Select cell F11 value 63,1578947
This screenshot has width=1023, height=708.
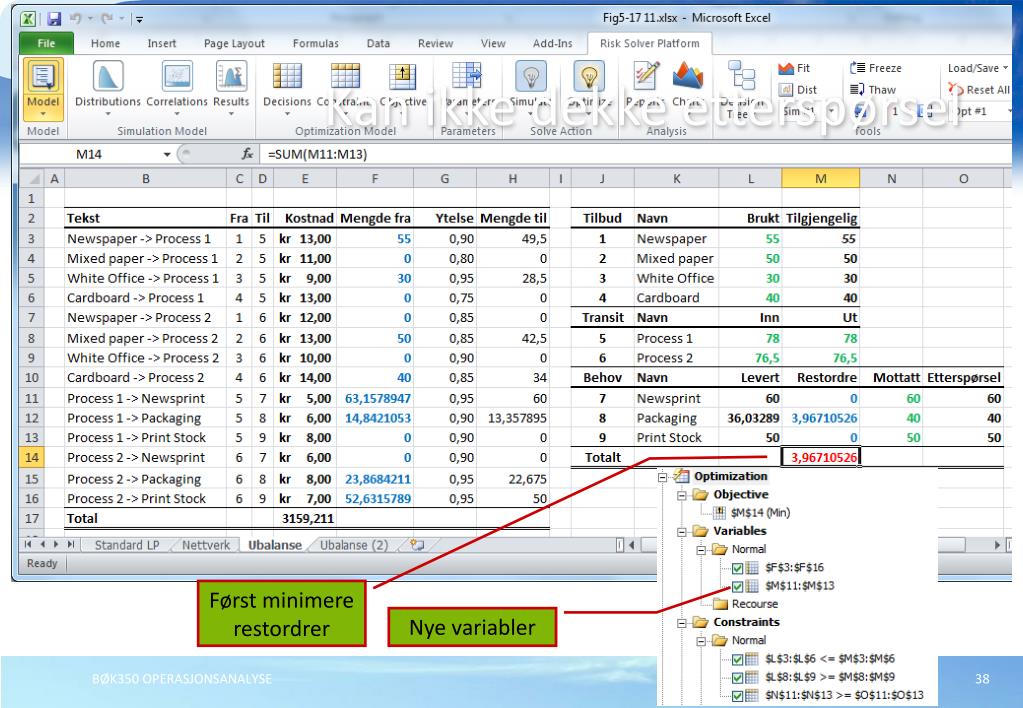coord(374,398)
